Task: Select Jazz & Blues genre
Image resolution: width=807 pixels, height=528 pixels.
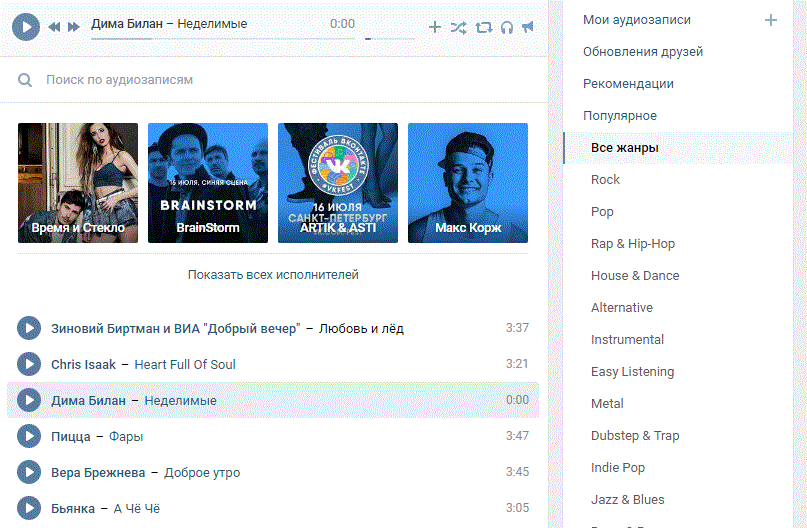Action: click(627, 499)
